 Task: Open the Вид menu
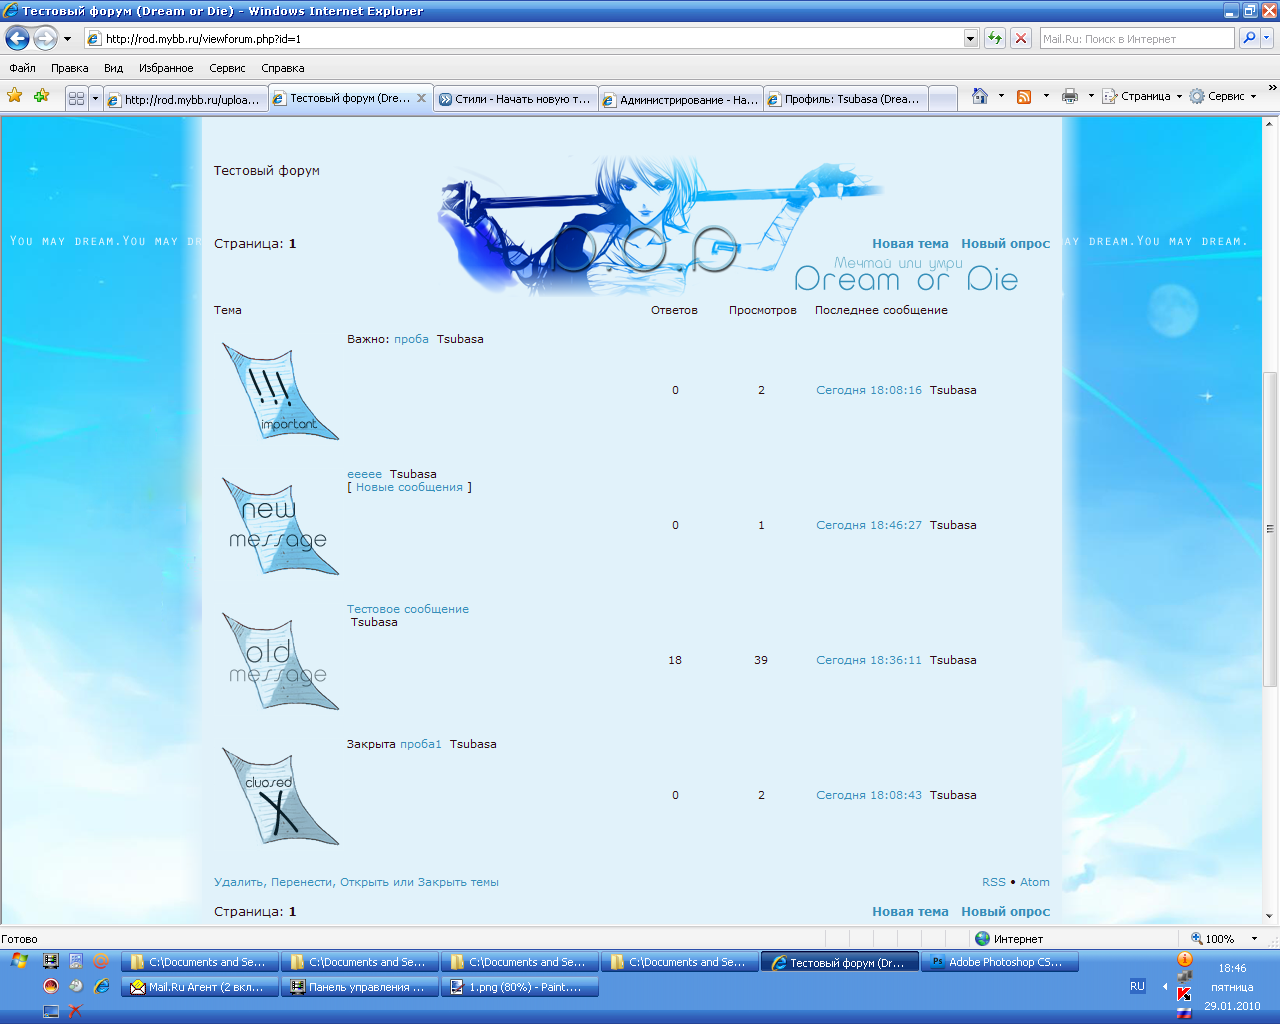click(x=114, y=68)
